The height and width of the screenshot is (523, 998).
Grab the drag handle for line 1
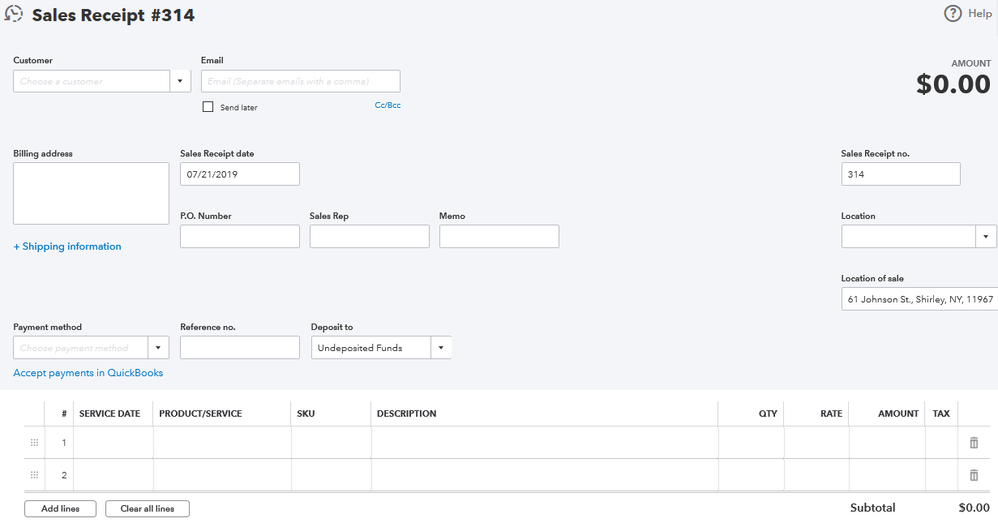click(35, 442)
